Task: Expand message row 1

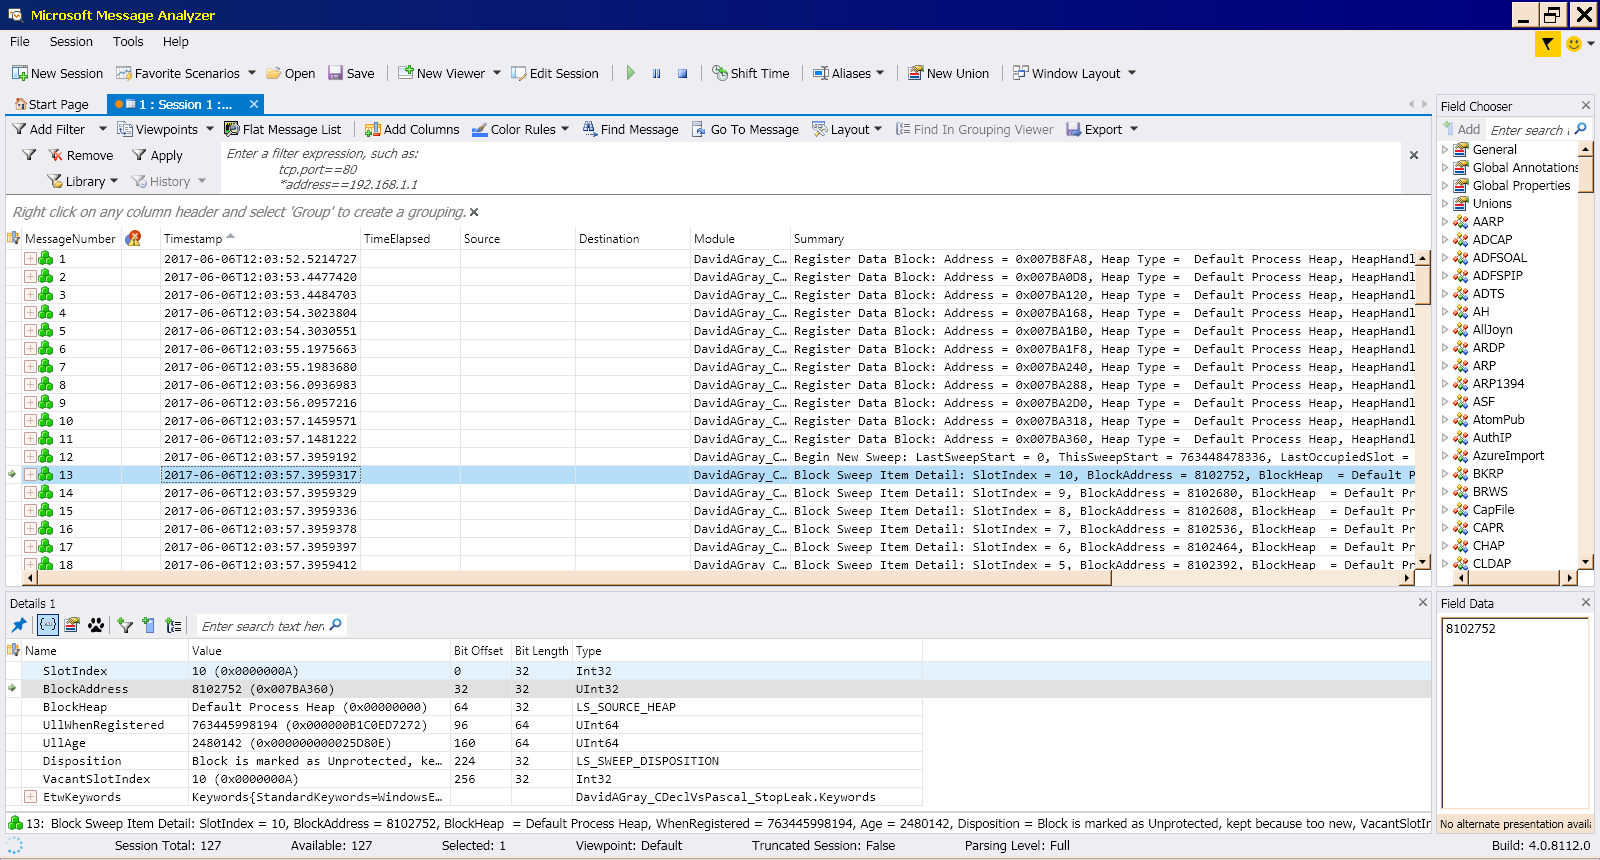Action: 30,259
